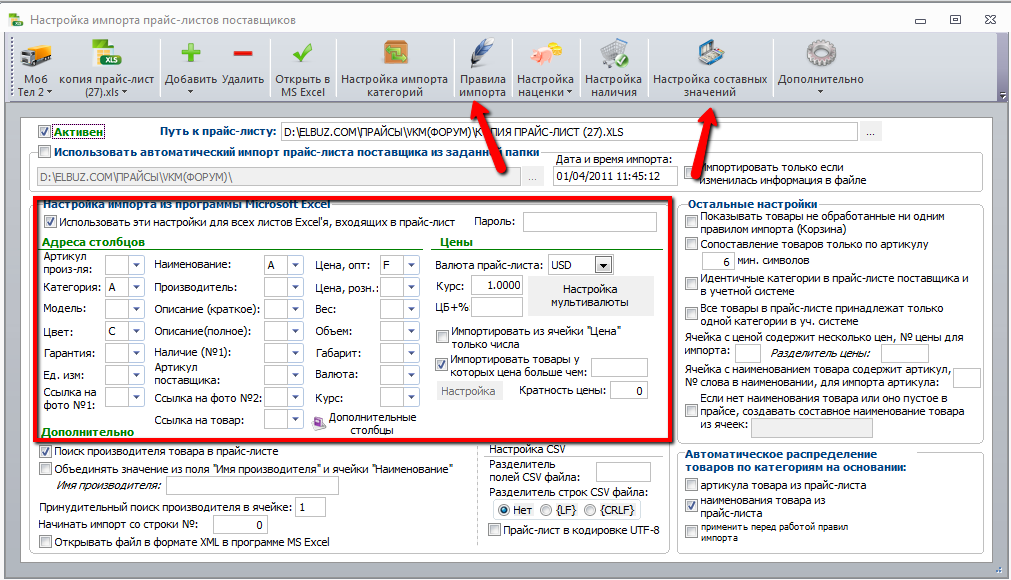The width and height of the screenshot is (1011, 580).
Task: Check 'артикула товара из прайс-листа' checkbox
Action: coord(691,485)
